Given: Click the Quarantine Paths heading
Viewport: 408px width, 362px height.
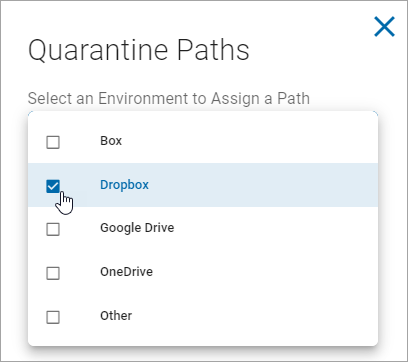Looking at the screenshot, I should 139,50.
